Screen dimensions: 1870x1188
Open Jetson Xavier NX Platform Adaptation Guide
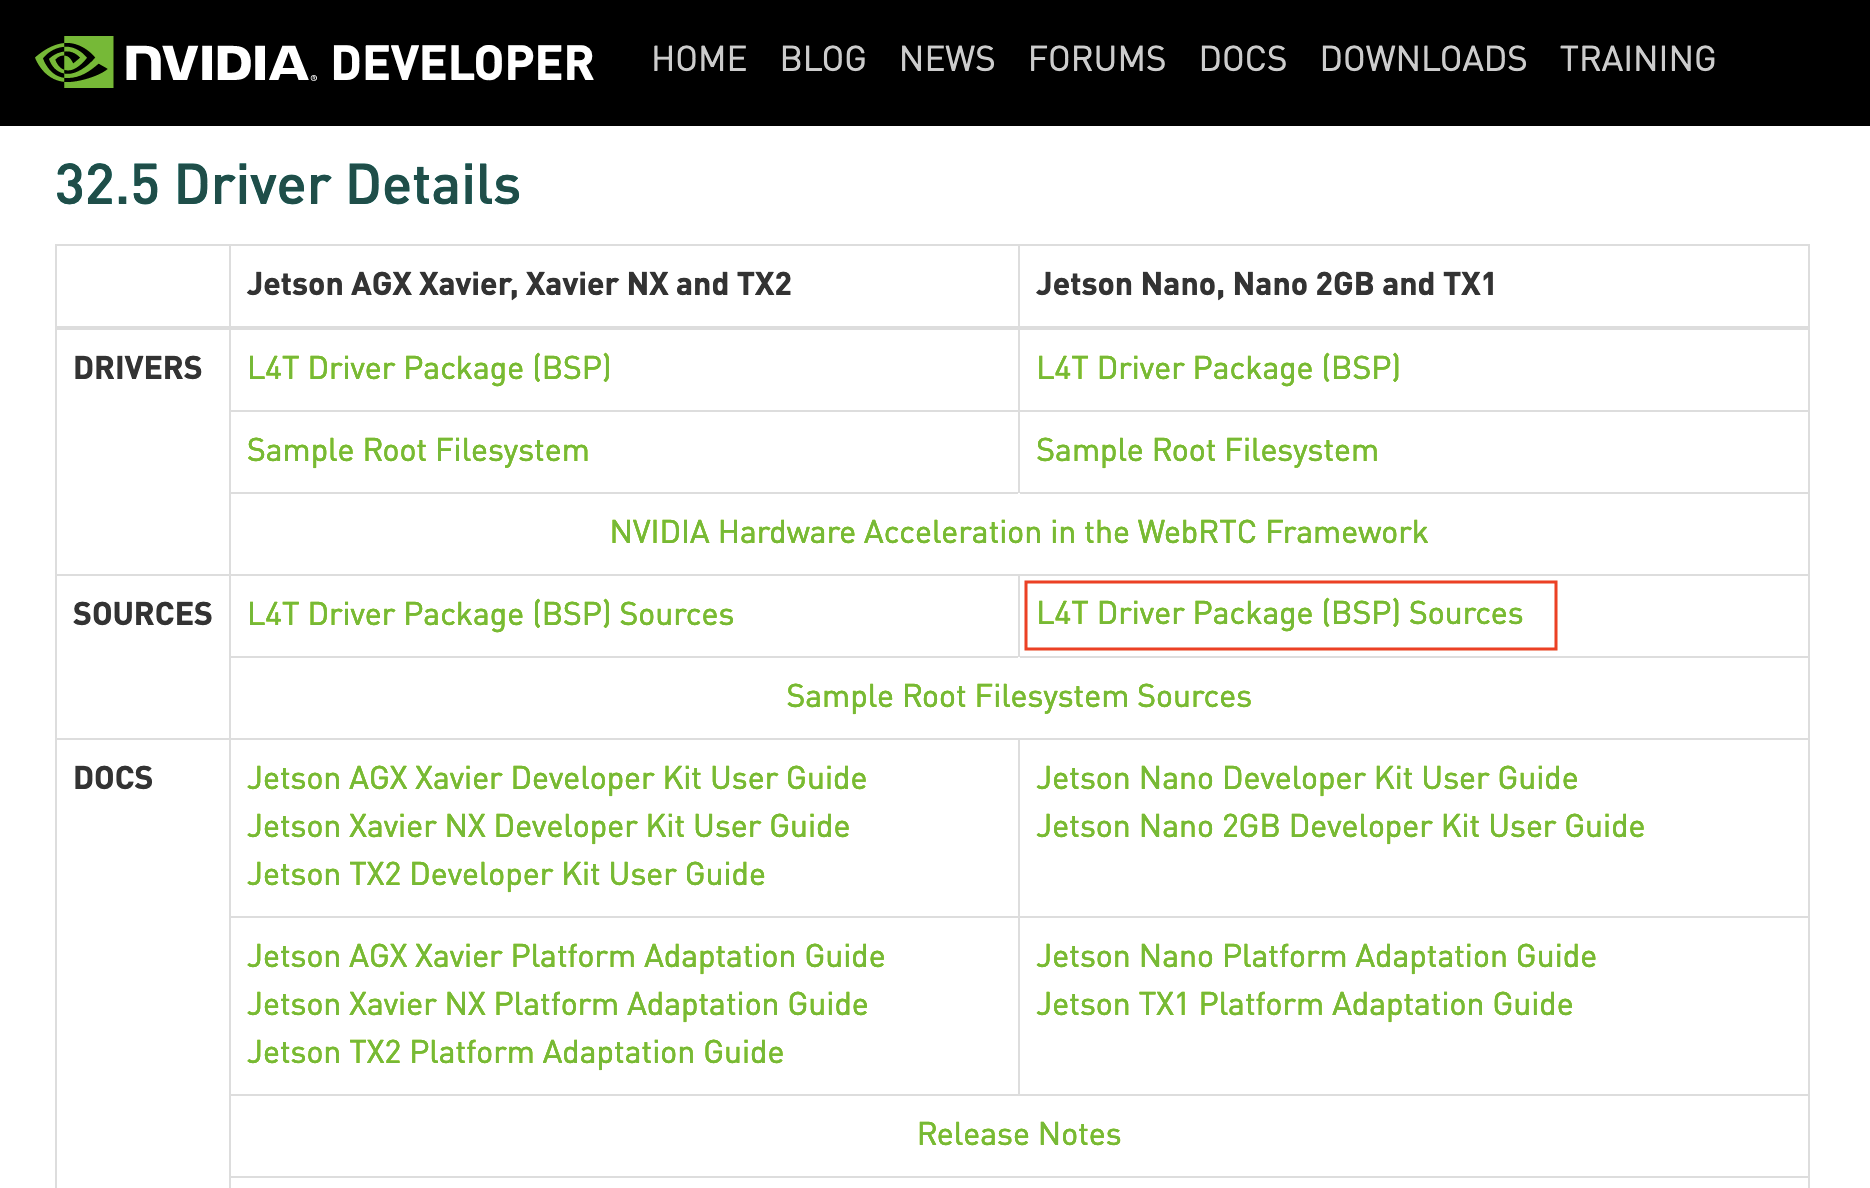tap(558, 1004)
